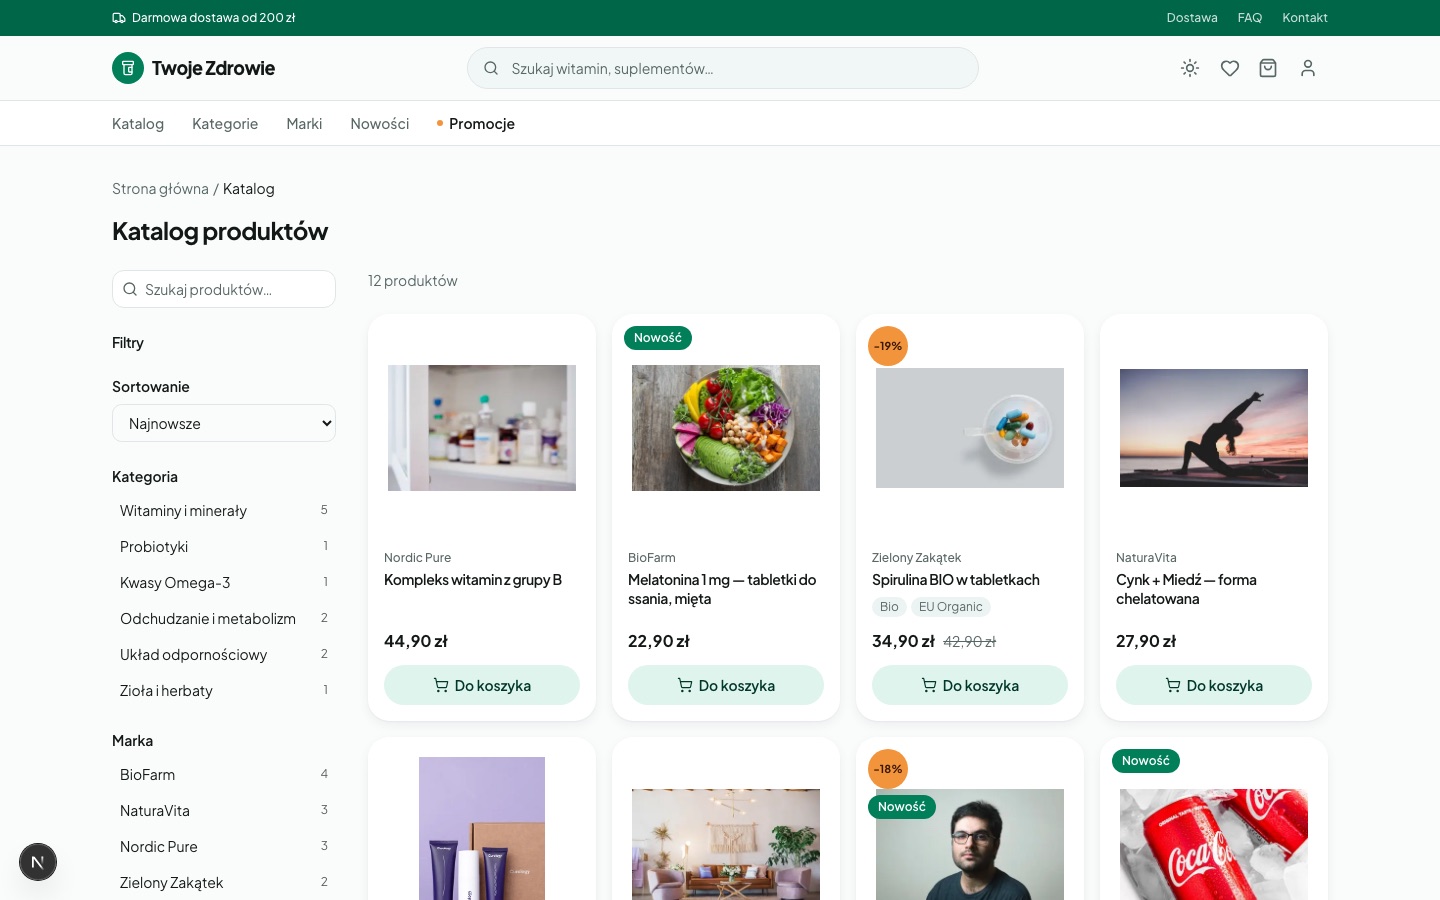Open the Spirulina pills image

(970, 428)
